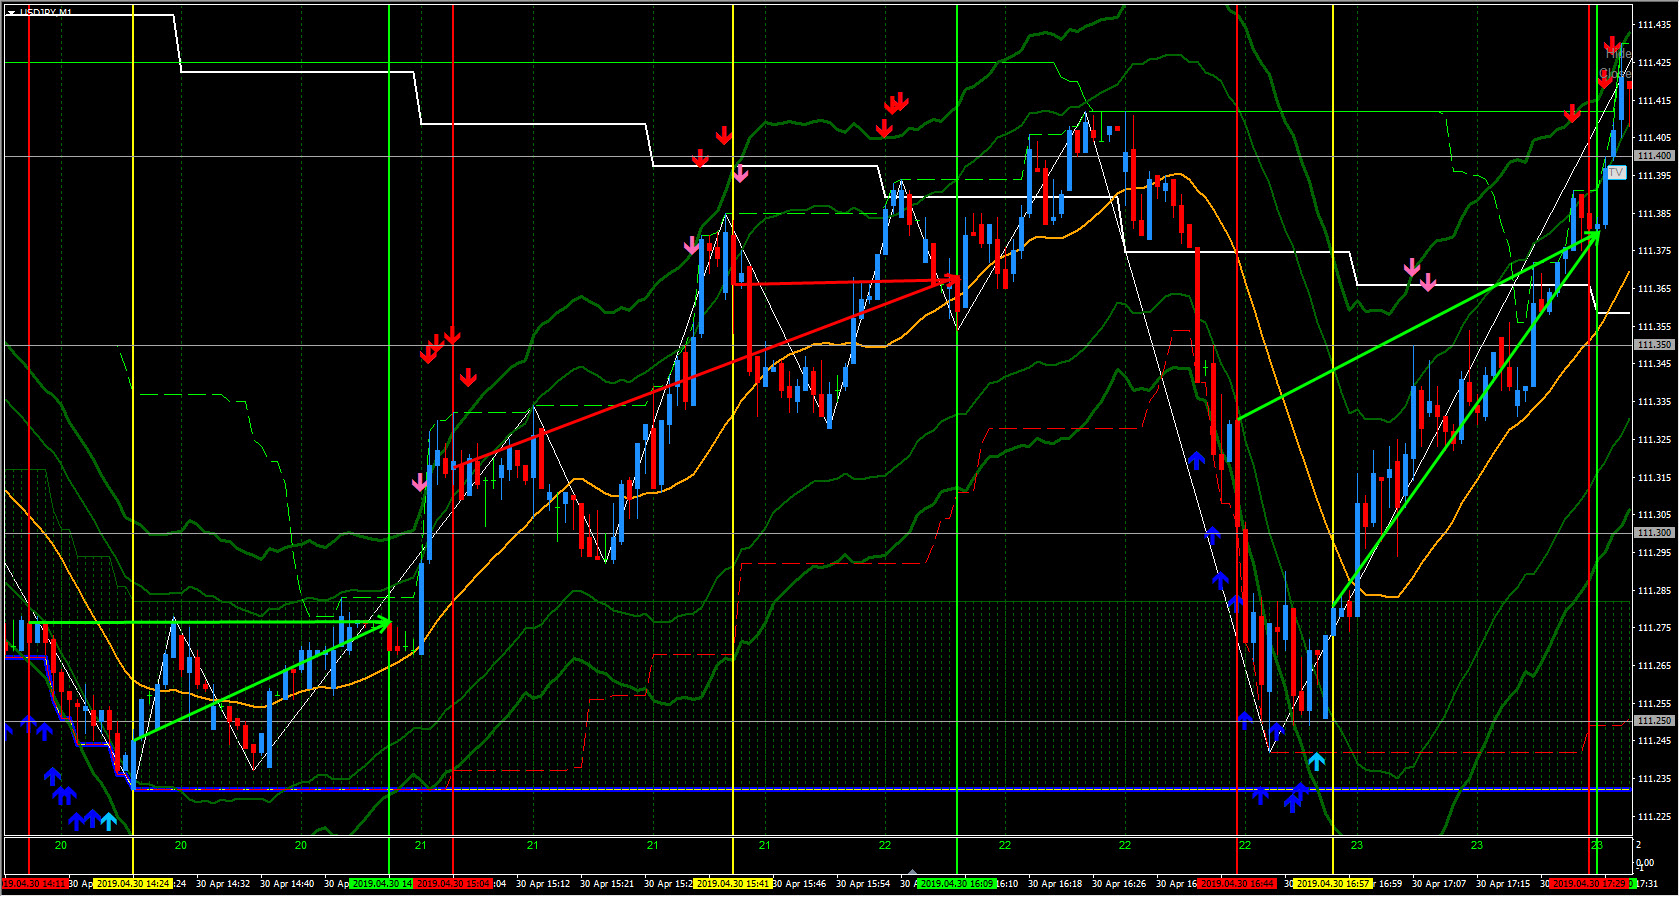Click the 111.295 price on the scale
1680x897 pixels.
pyautogui.click(x=1654, y=553)
